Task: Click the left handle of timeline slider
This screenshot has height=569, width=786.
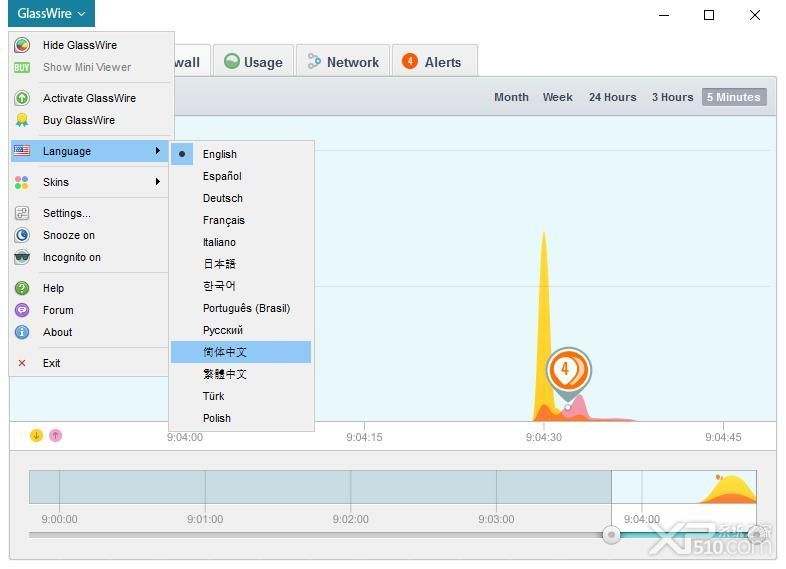Action: (611, 535)
